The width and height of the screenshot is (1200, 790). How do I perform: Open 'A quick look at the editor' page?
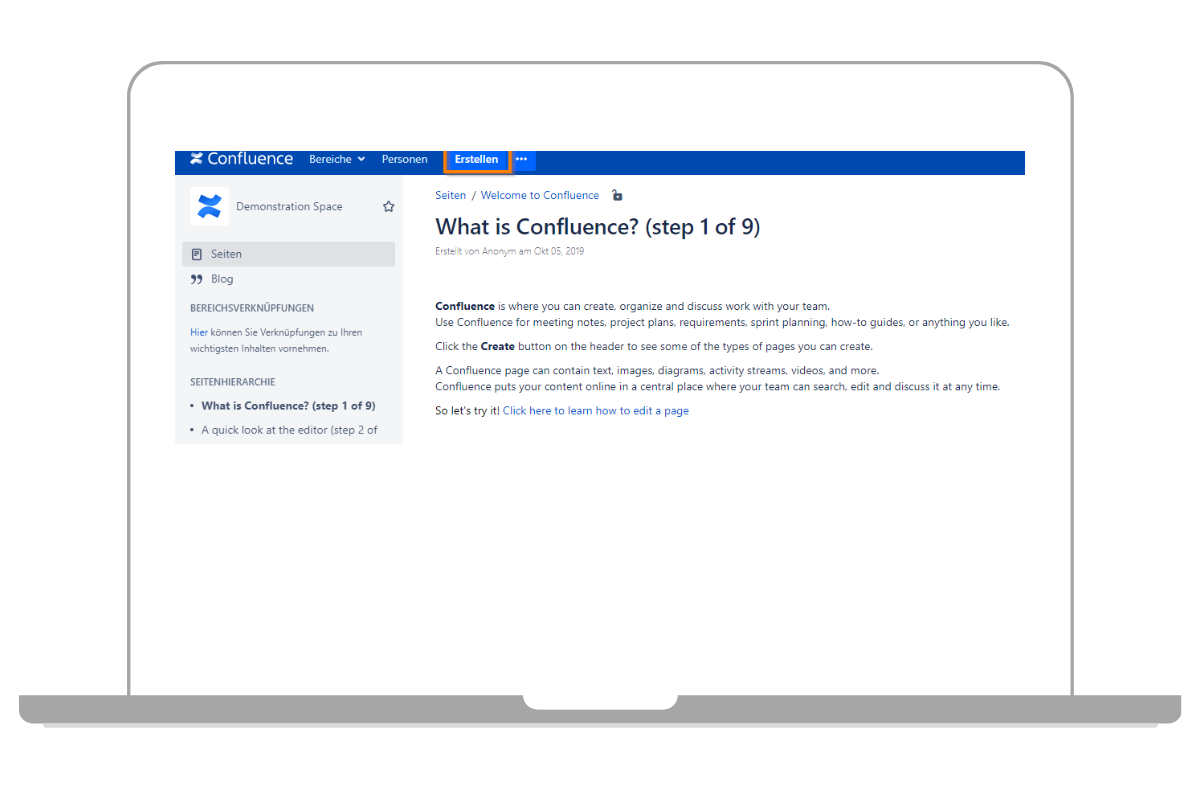(289, 430)
